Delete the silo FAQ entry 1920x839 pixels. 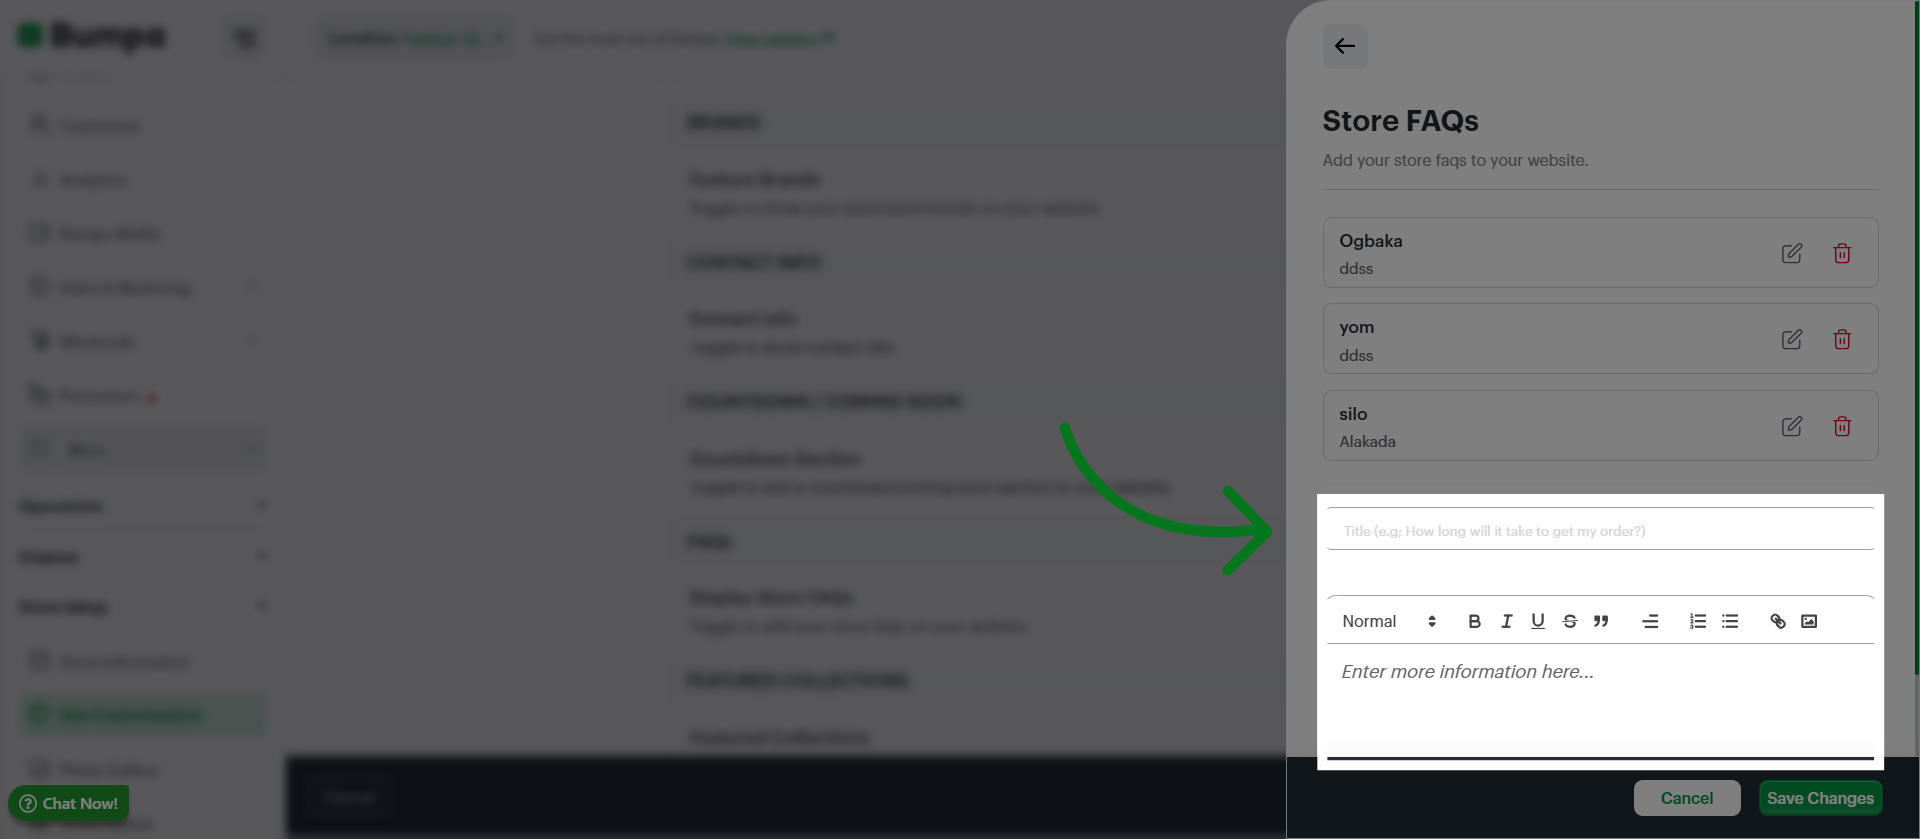point(1841,427)
